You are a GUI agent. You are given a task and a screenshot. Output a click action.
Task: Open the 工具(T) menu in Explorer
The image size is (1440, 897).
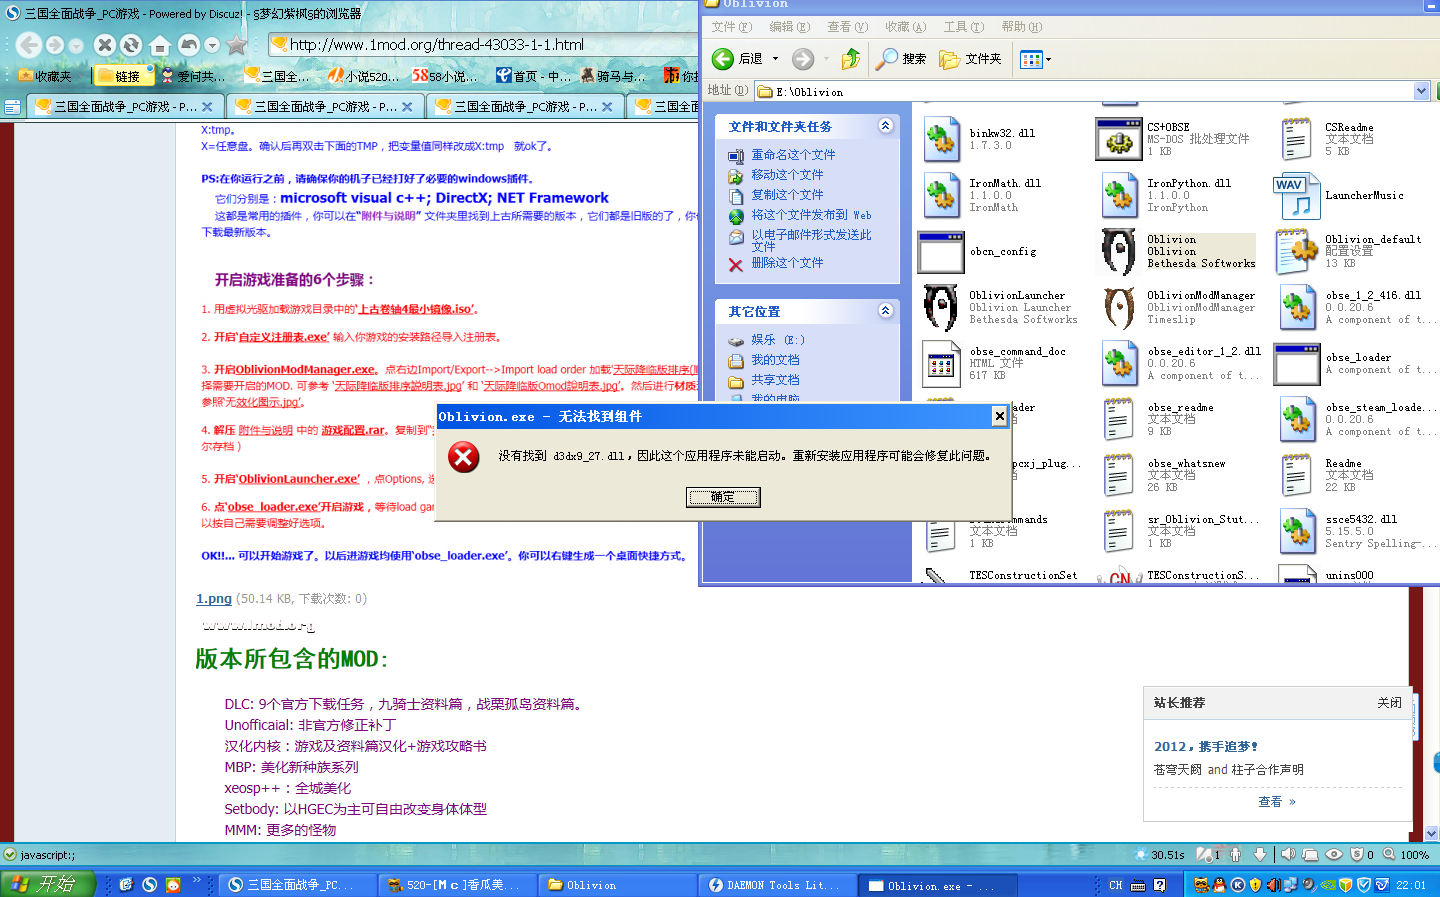[x=963, y=27]
